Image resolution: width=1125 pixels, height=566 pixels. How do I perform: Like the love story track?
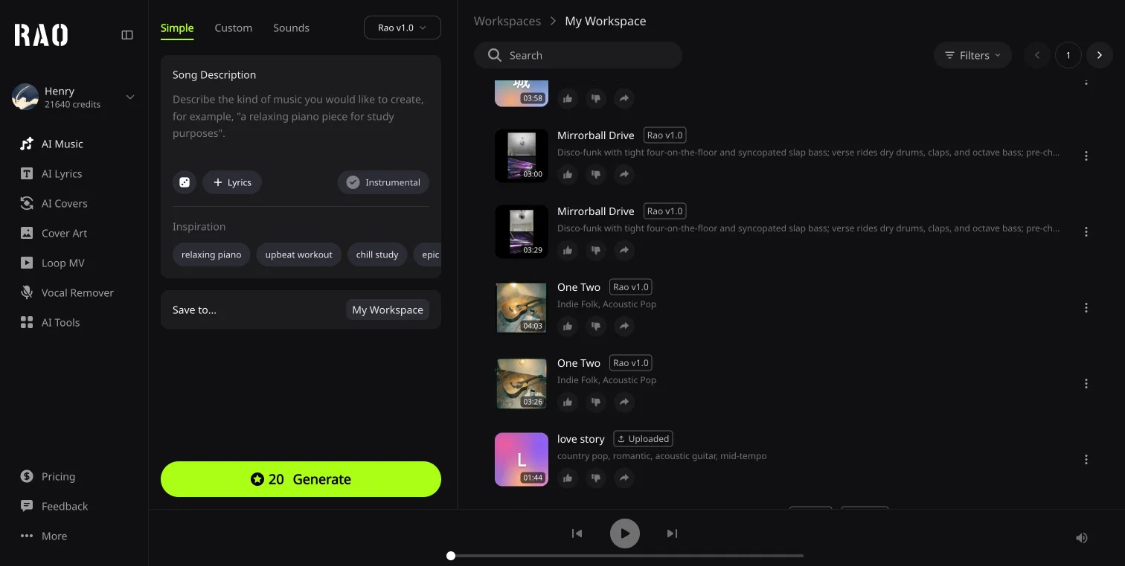[568, 478]
